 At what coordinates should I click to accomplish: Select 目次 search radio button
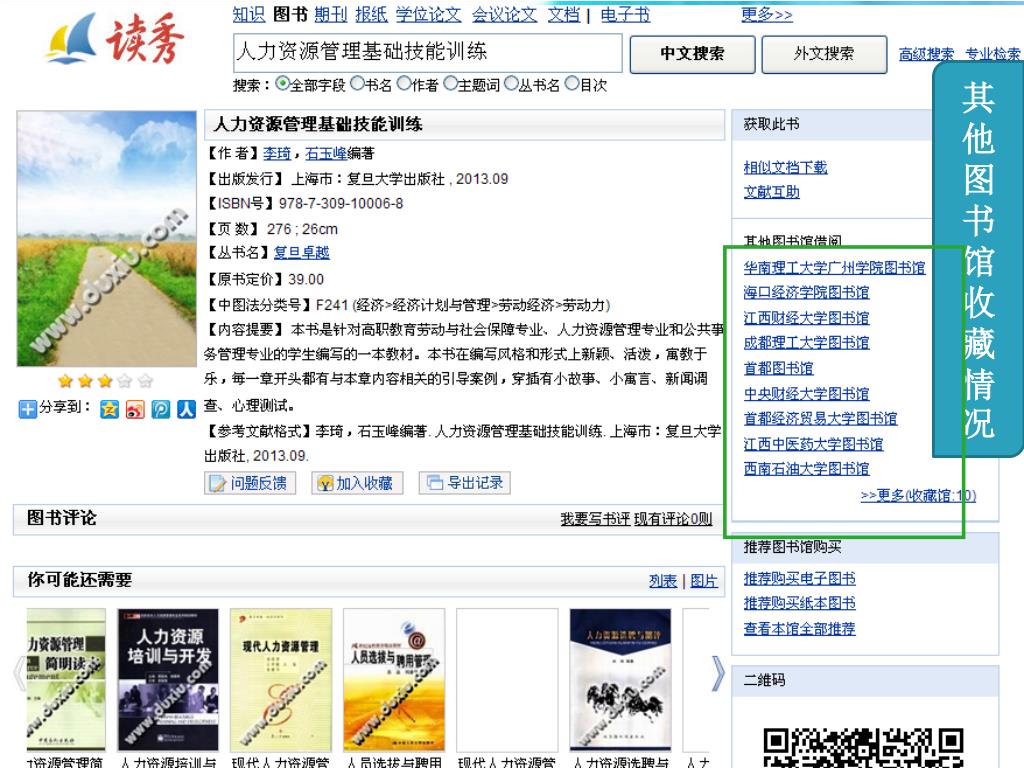[572, 84]
